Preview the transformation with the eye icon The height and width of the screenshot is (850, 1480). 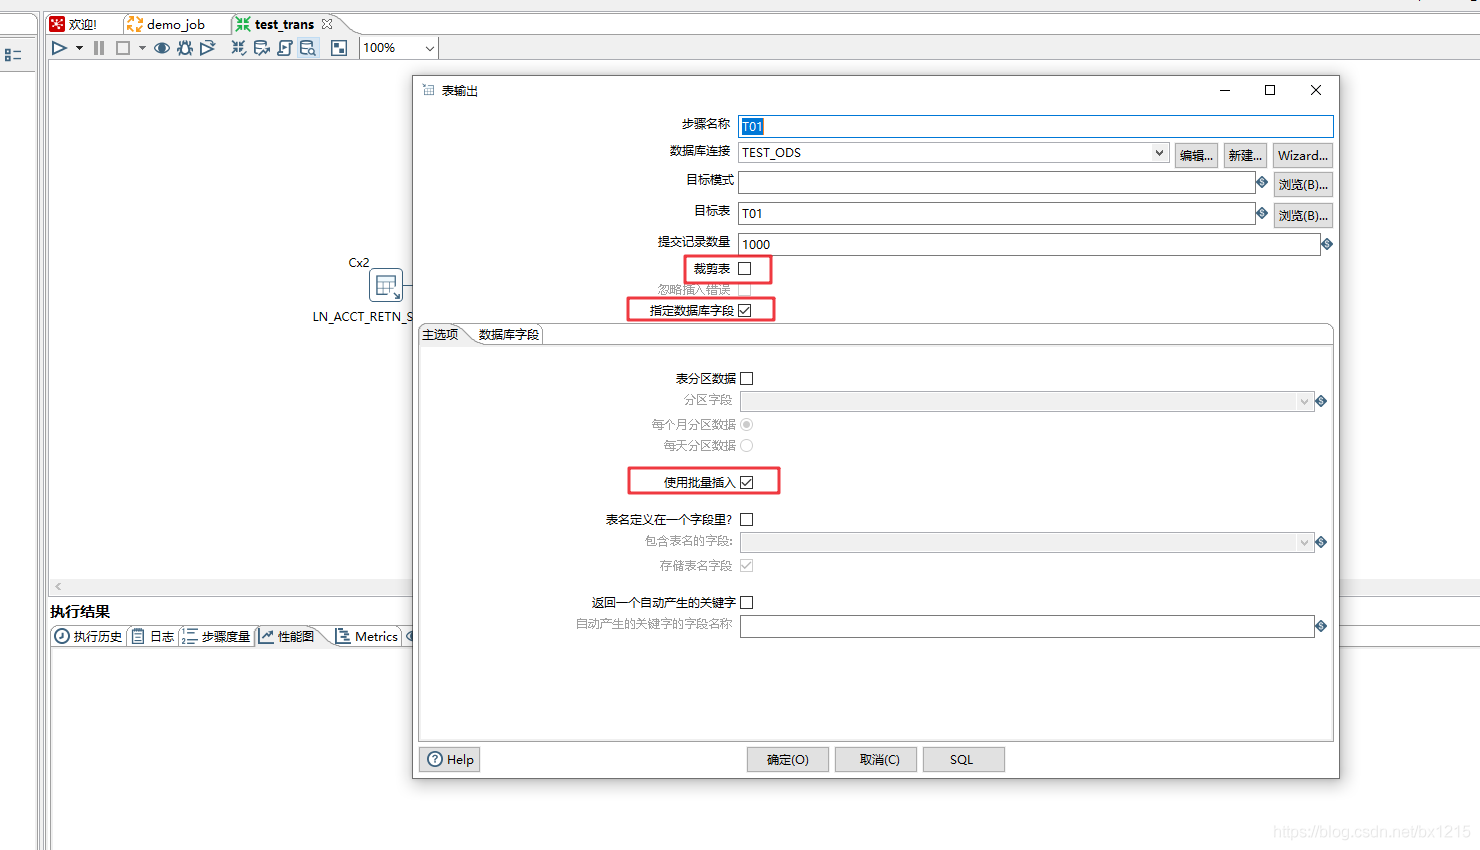point(162,48)
